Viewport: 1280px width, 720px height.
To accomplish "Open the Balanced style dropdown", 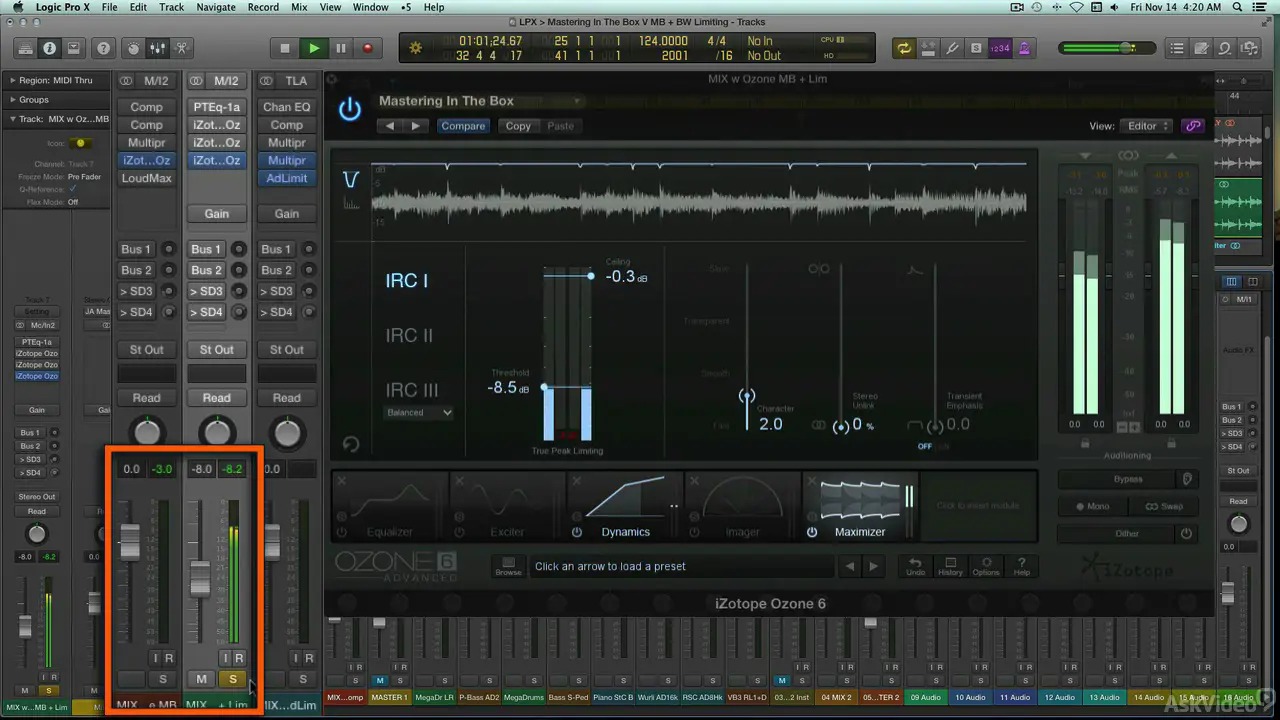I will pyautogui.click(x=419, y=412).
